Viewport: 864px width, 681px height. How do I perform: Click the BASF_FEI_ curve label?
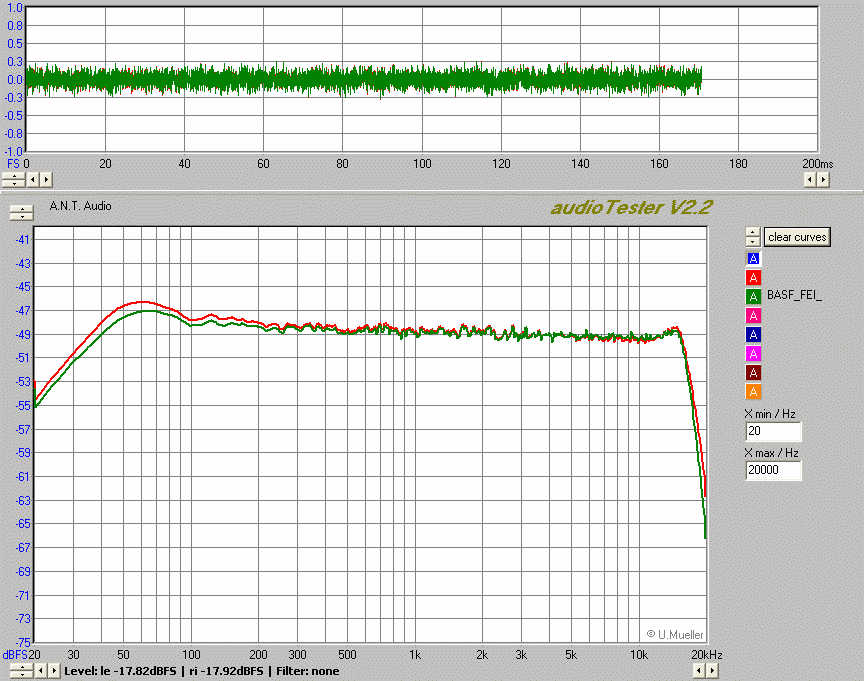[794, 295]
